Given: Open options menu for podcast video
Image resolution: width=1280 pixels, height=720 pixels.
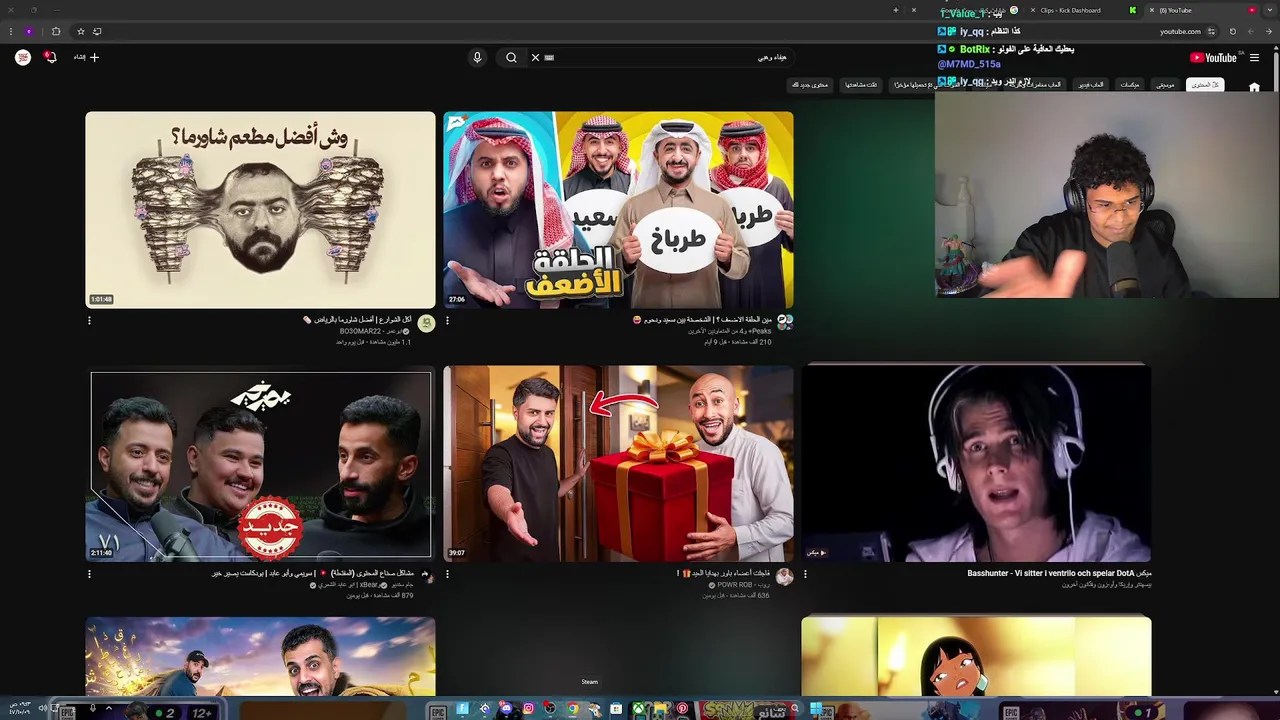Looking at the screenshot, I should [89, 574].
